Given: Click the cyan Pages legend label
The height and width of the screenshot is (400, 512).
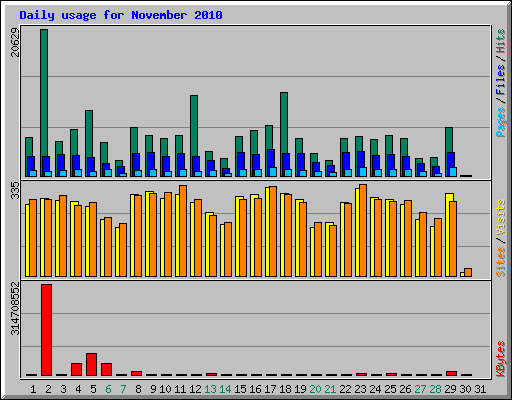Looking at the screenshot, I should (500, 122).
